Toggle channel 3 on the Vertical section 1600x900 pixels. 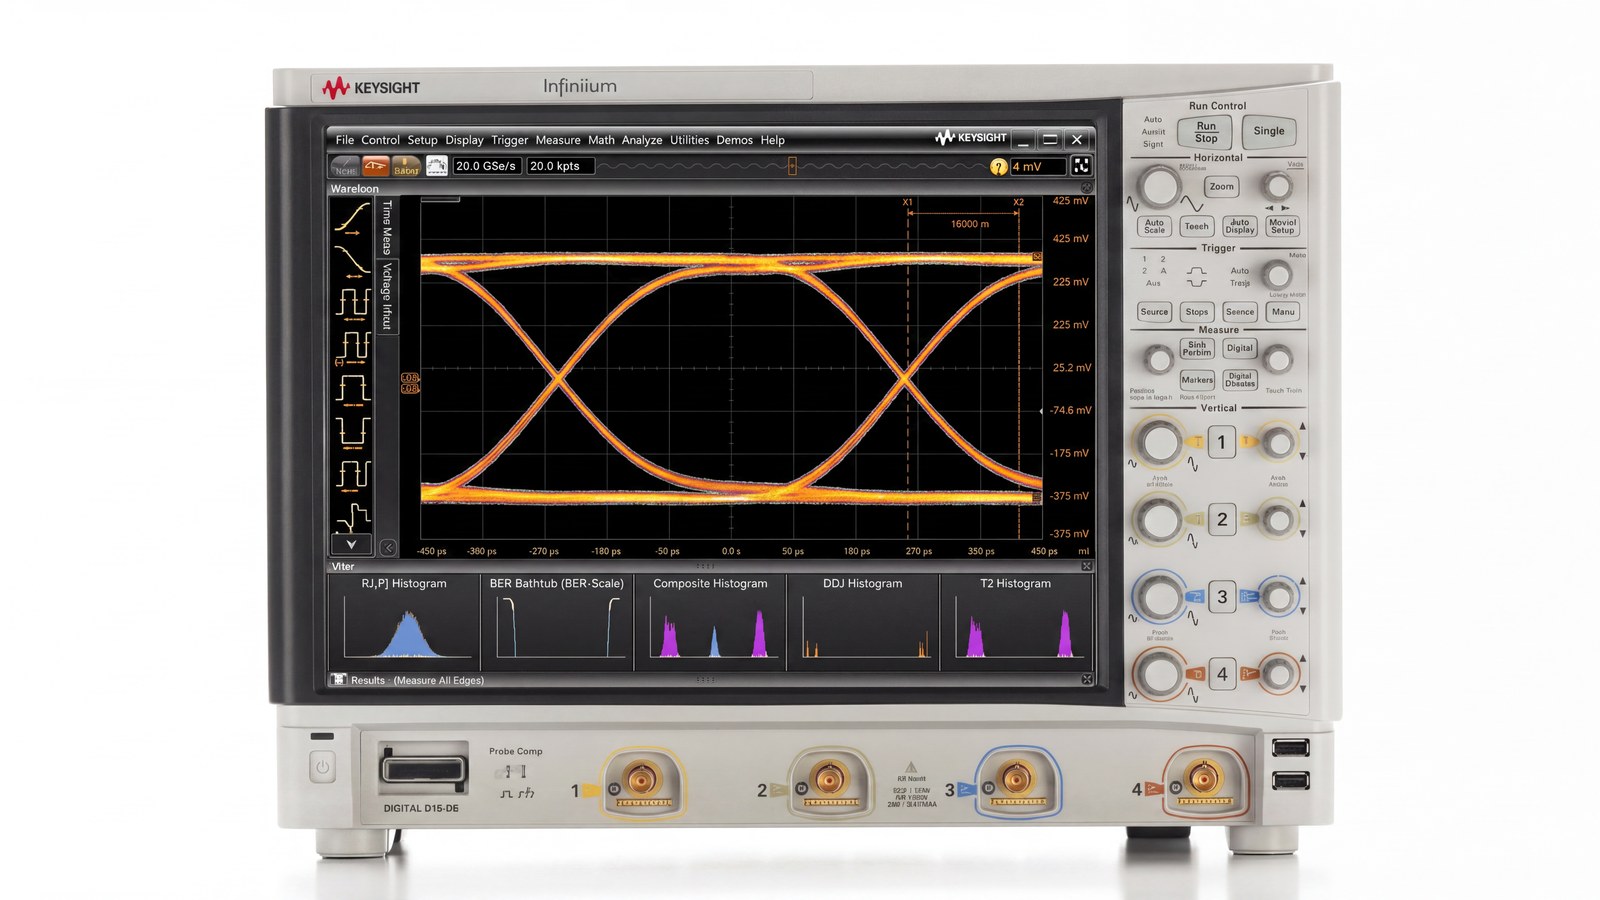click(x=1221, y=597)
